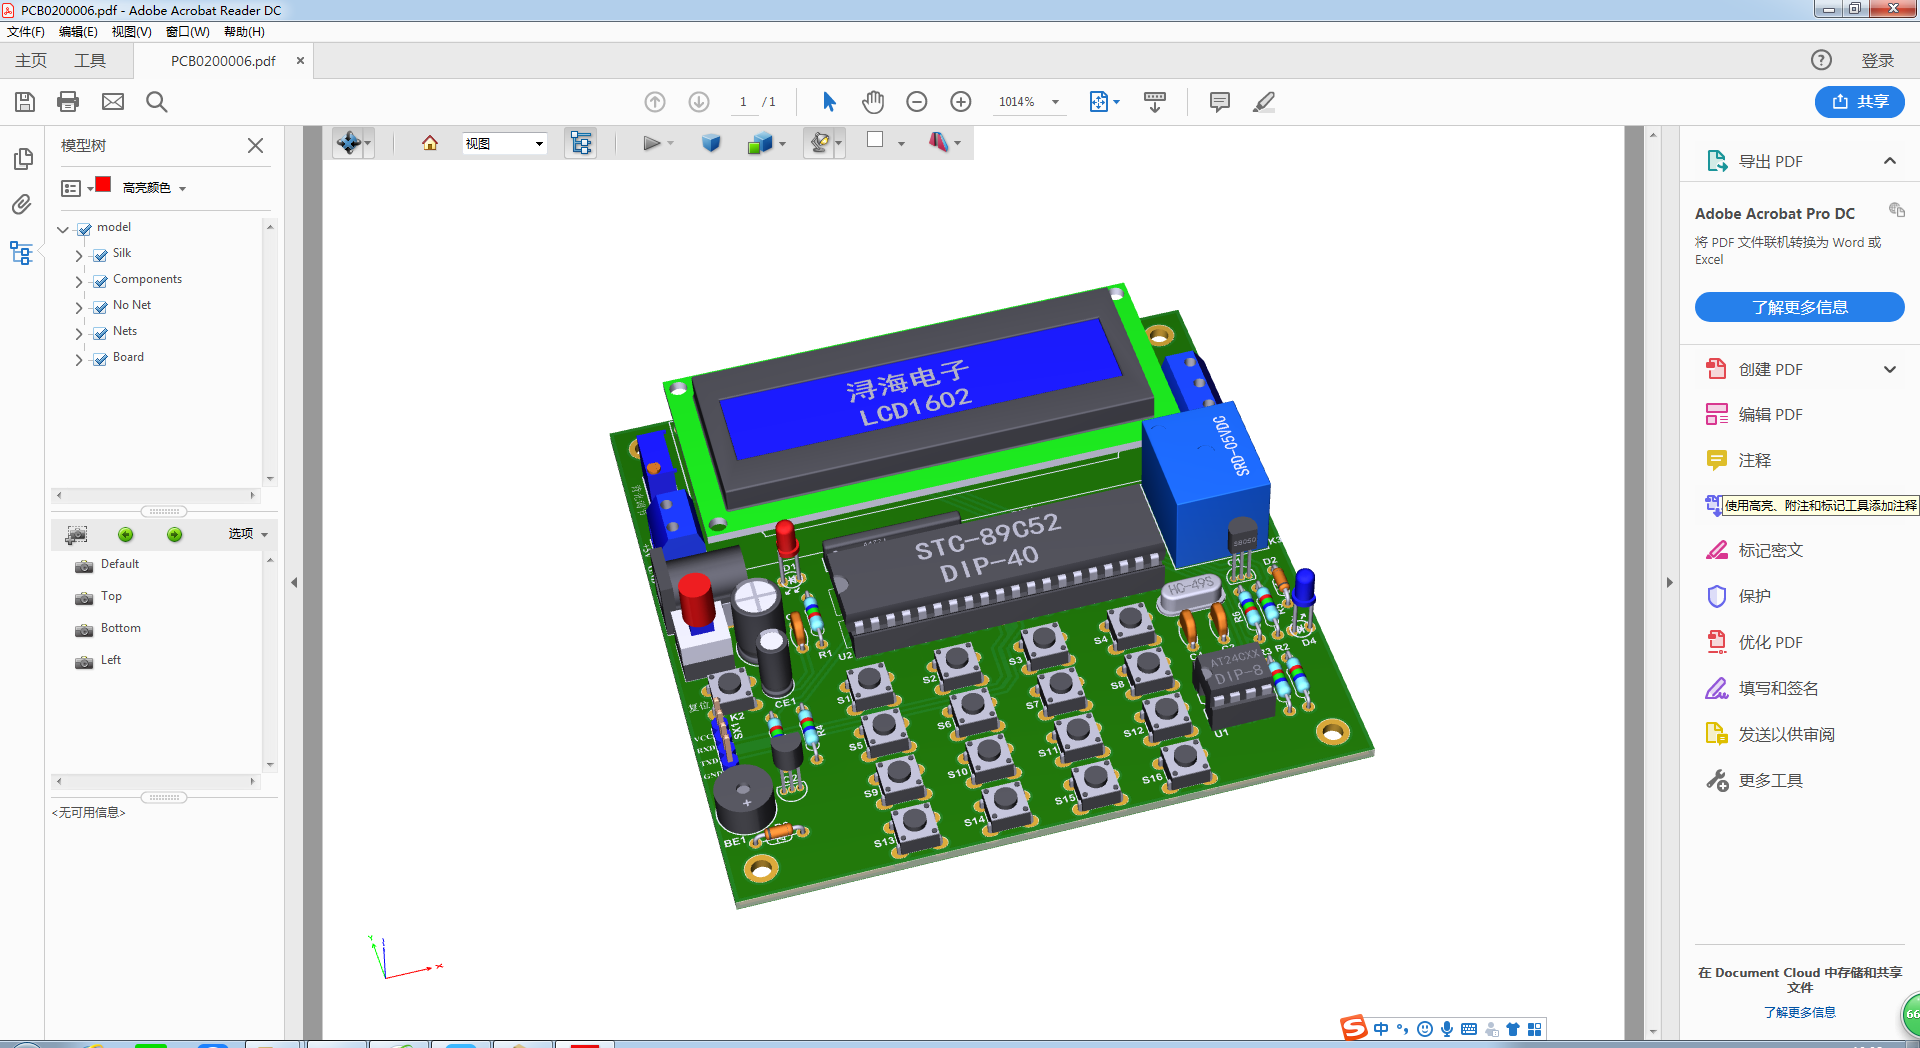Click the Send by email icon
The height and width of the screenshot is (1048, 1920).
(x=113, y=101)
